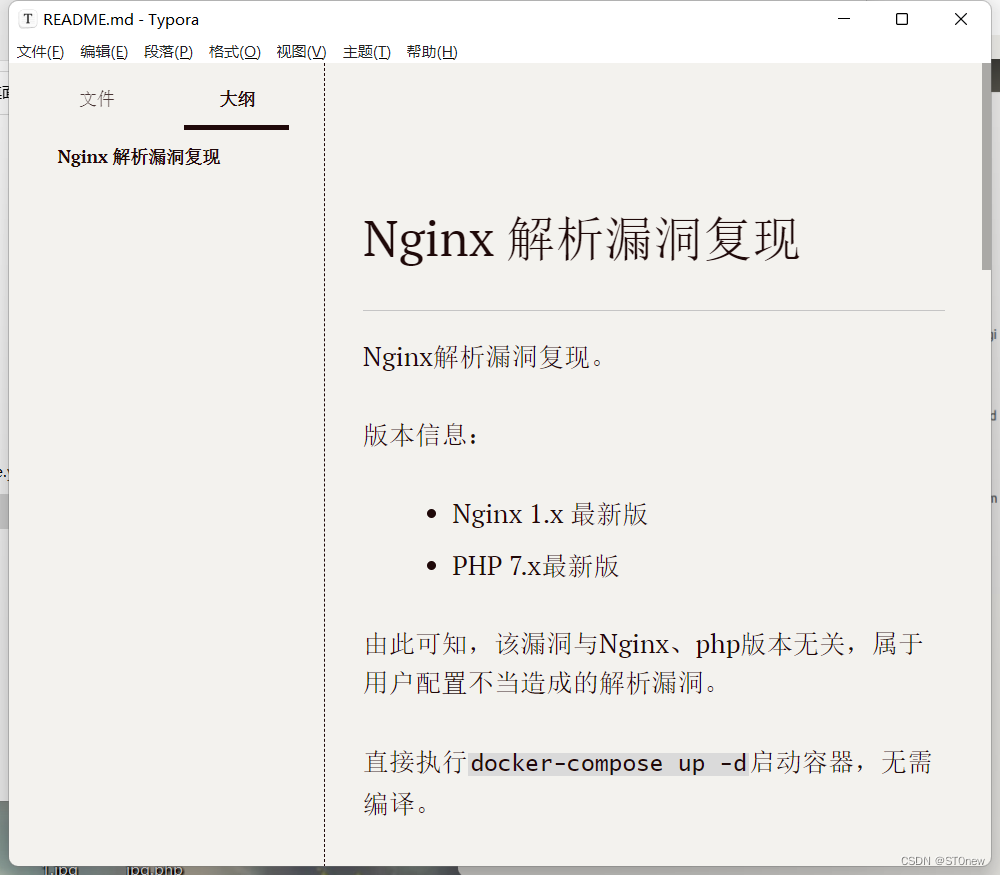Open the 文件(F) menu

point(40,52)
